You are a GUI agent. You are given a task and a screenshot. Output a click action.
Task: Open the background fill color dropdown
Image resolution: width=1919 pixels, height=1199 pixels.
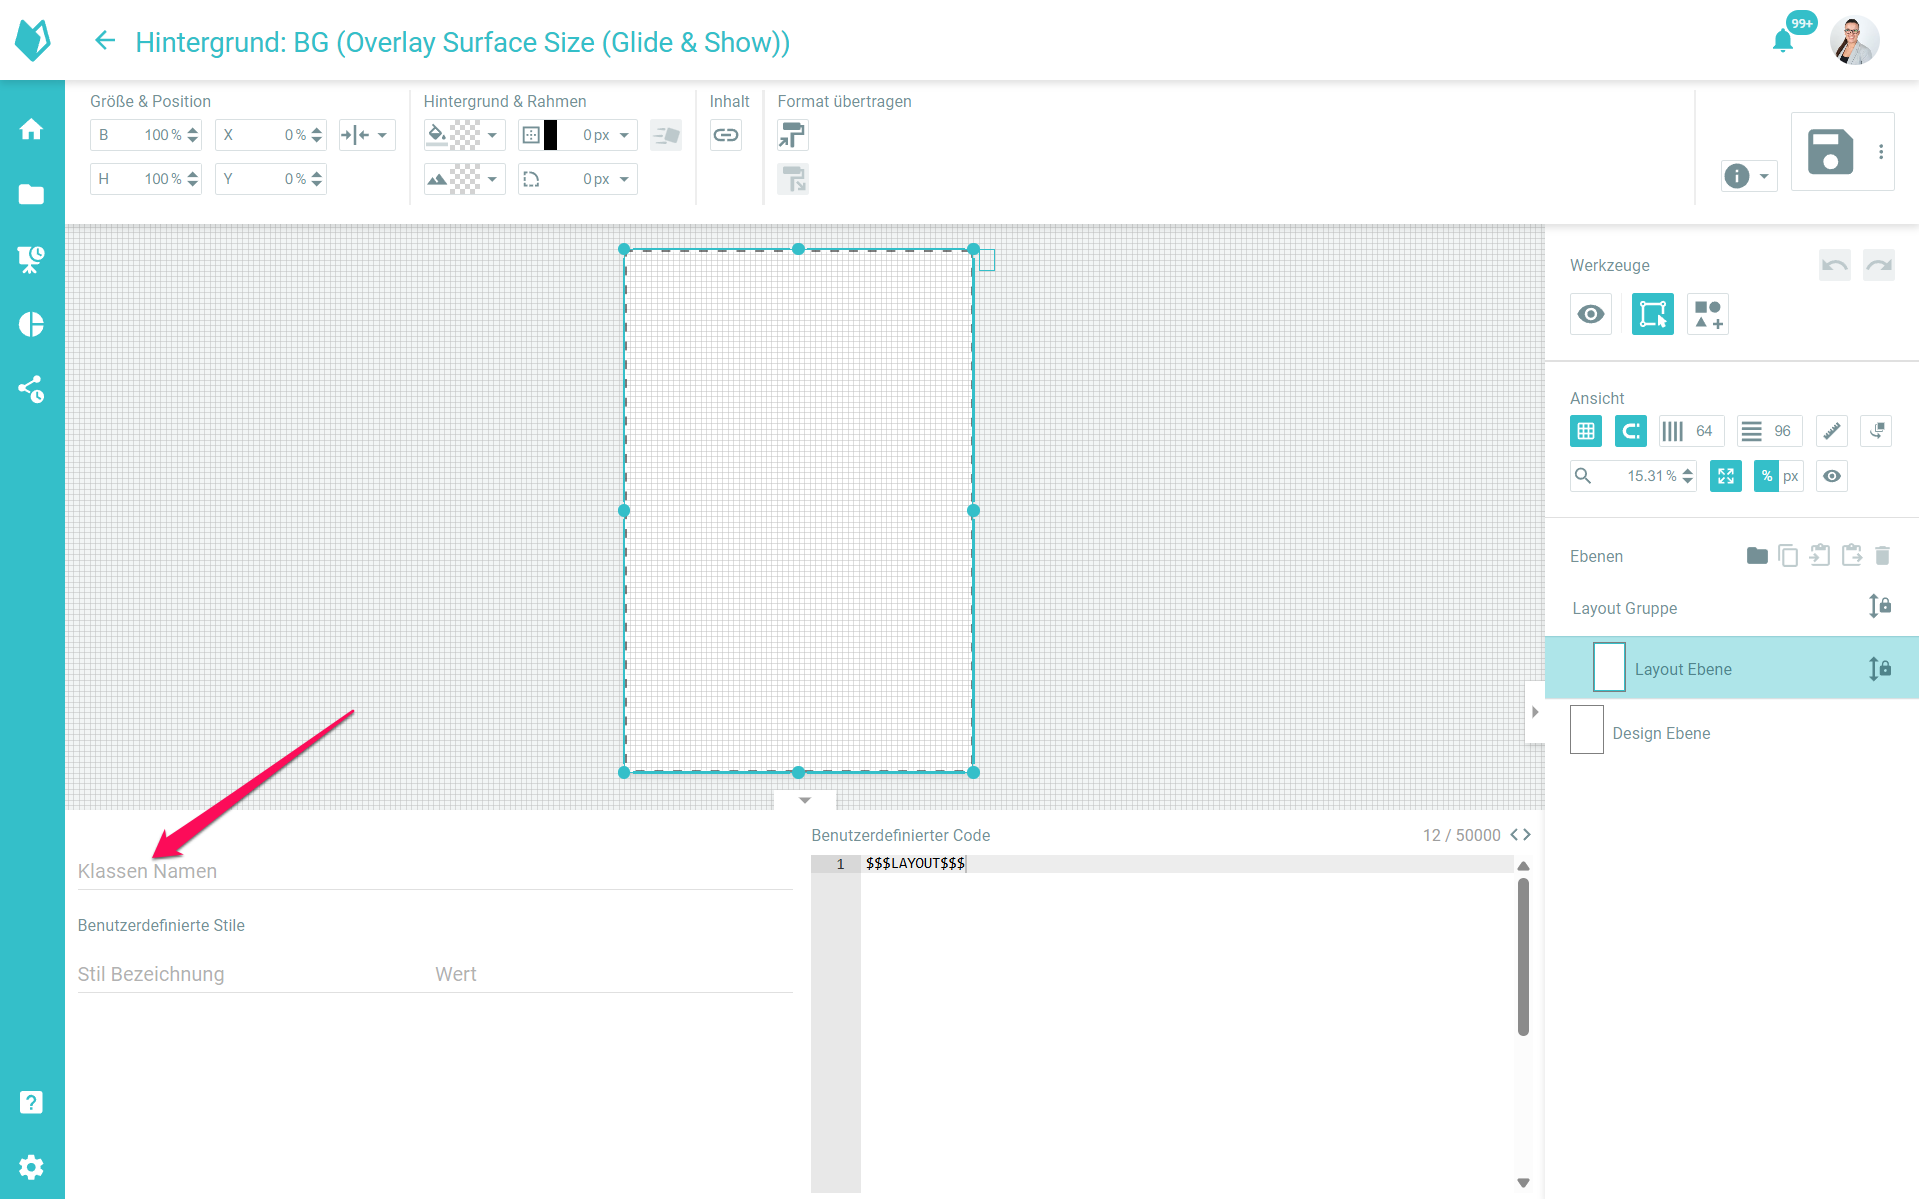tap(492, 135)
